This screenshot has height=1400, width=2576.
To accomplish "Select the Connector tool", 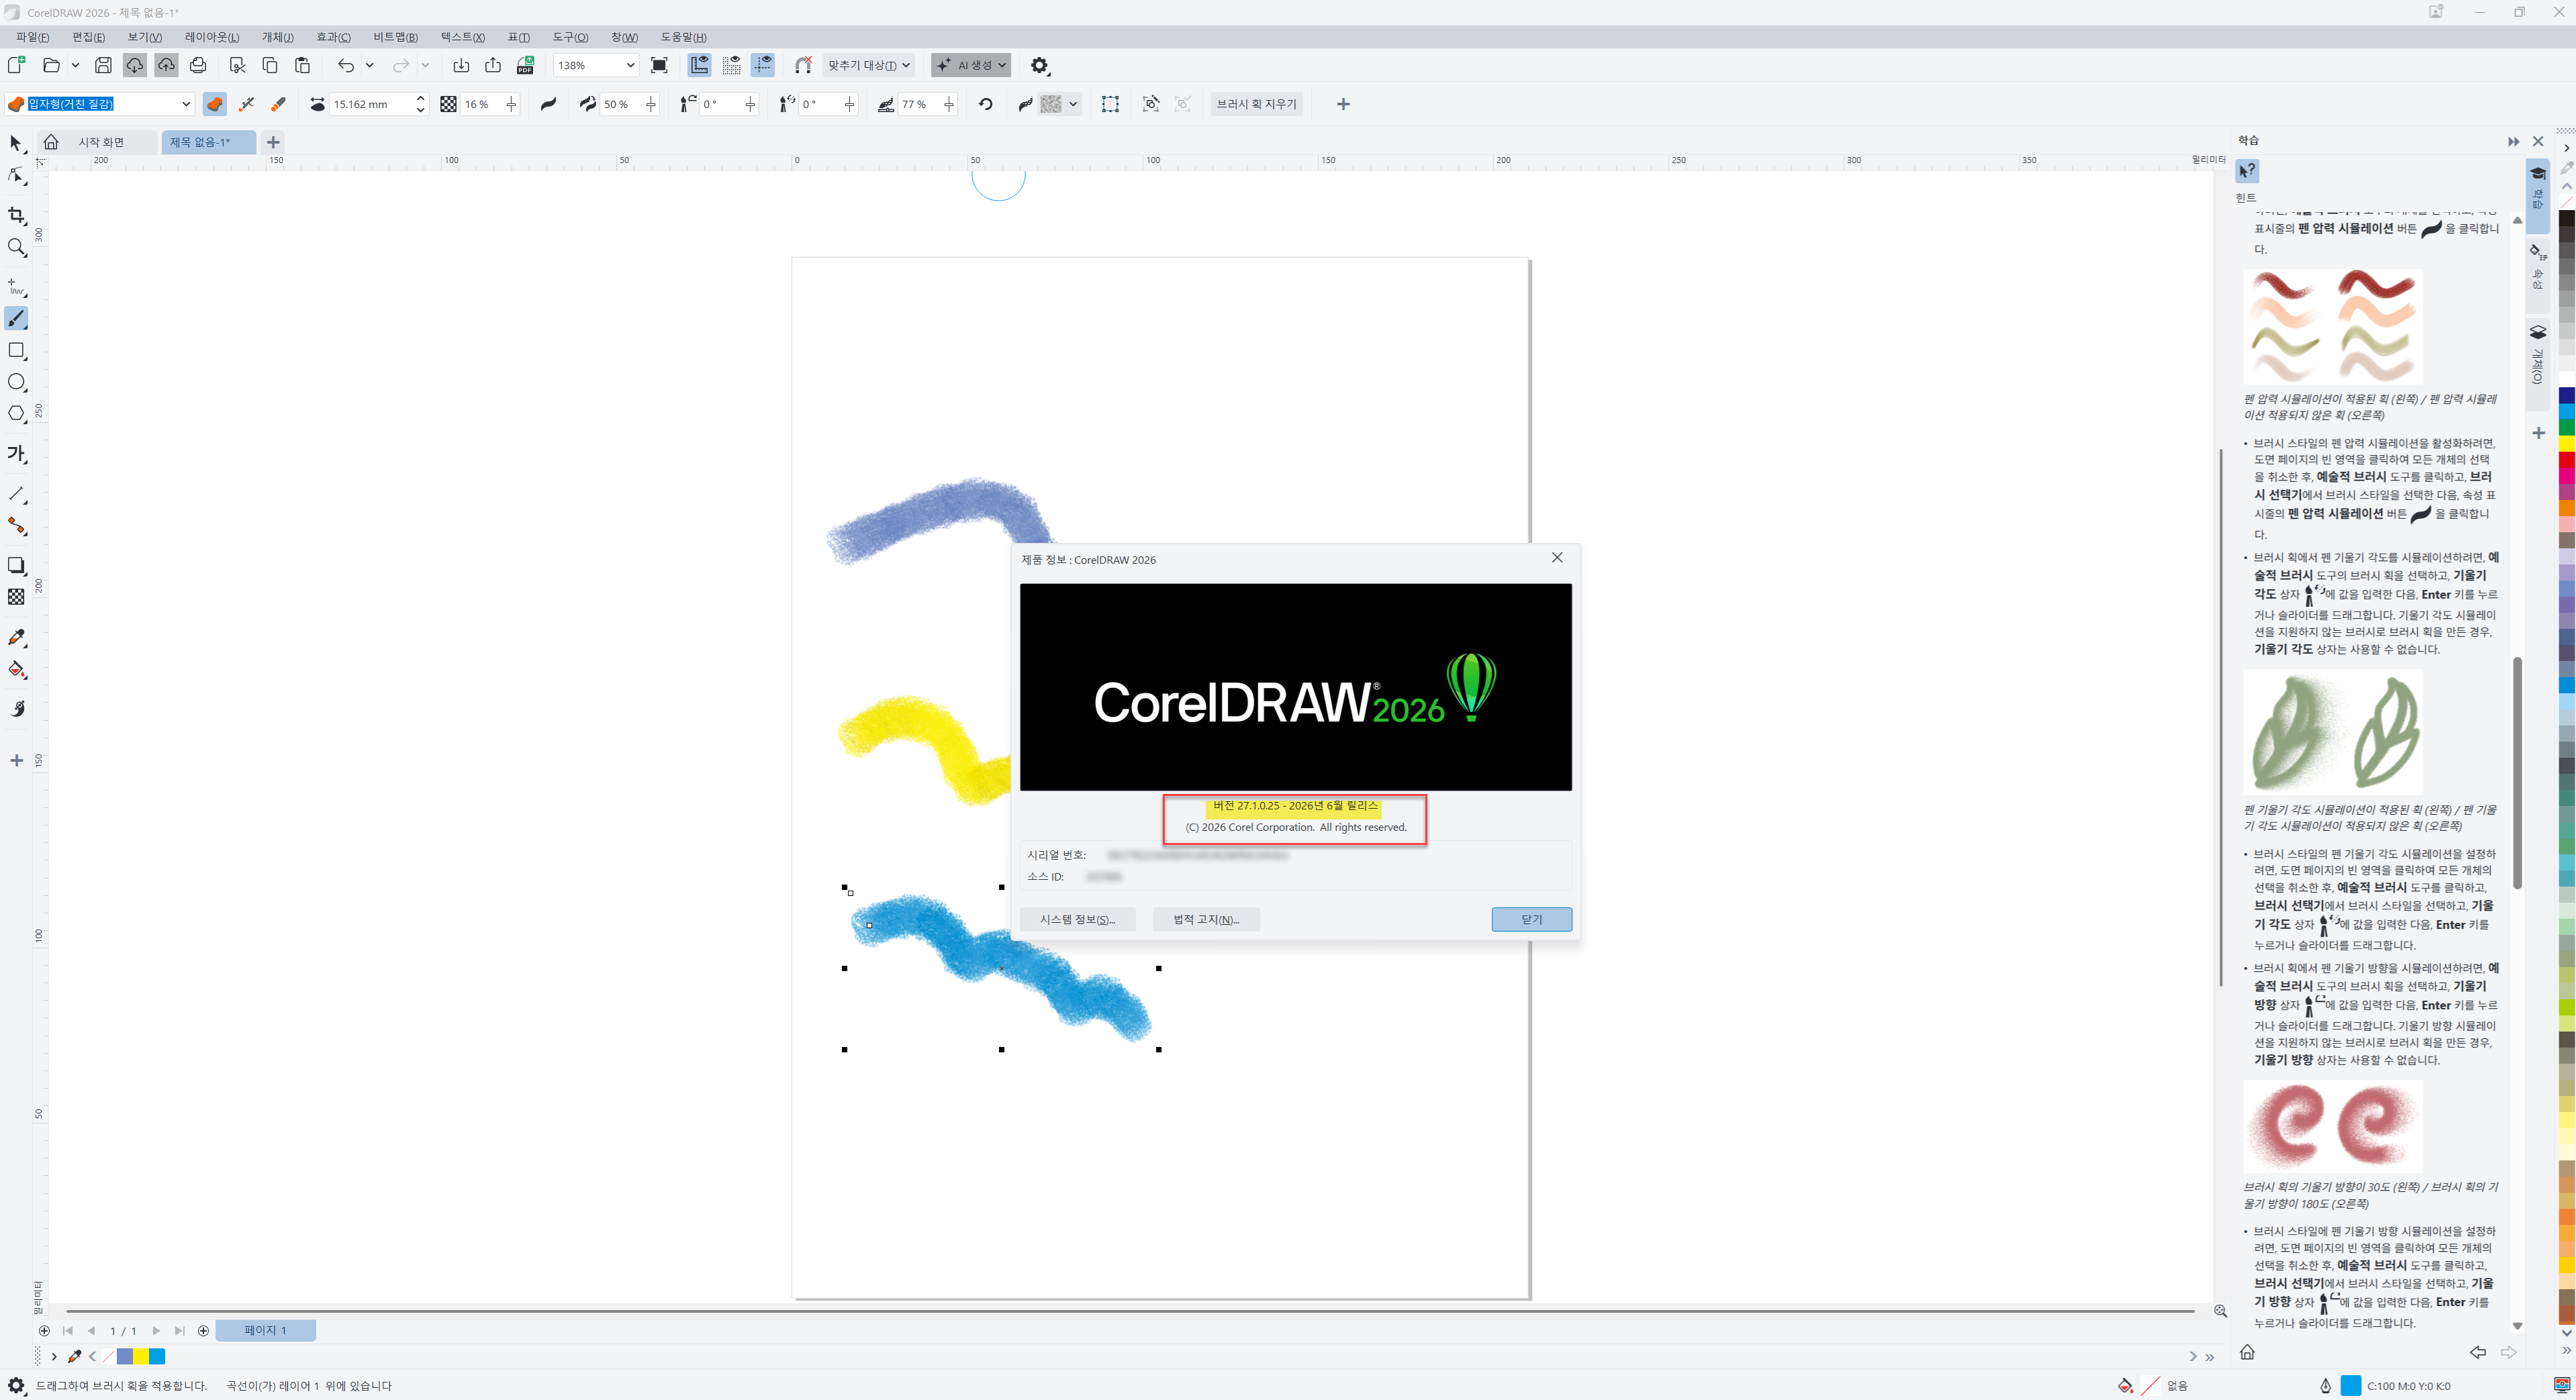I will pyautogui.click(x=16, y=526).
